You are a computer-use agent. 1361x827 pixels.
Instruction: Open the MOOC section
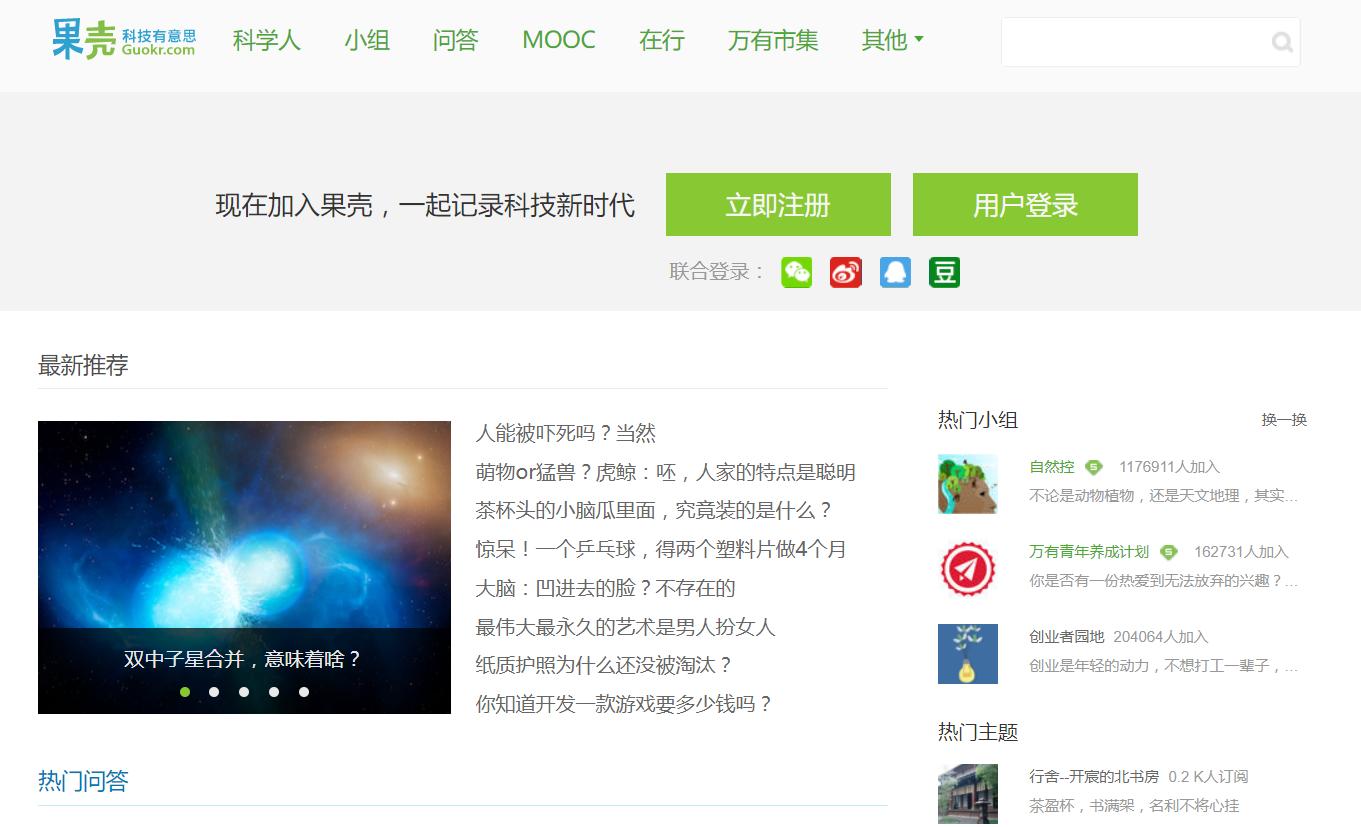tap(559, 40)
